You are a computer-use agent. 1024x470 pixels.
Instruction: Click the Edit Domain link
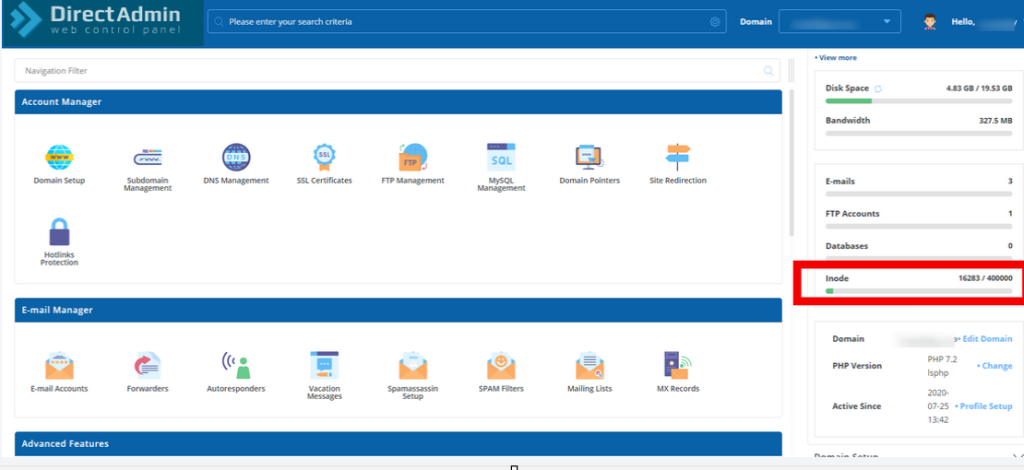[988, 339]
